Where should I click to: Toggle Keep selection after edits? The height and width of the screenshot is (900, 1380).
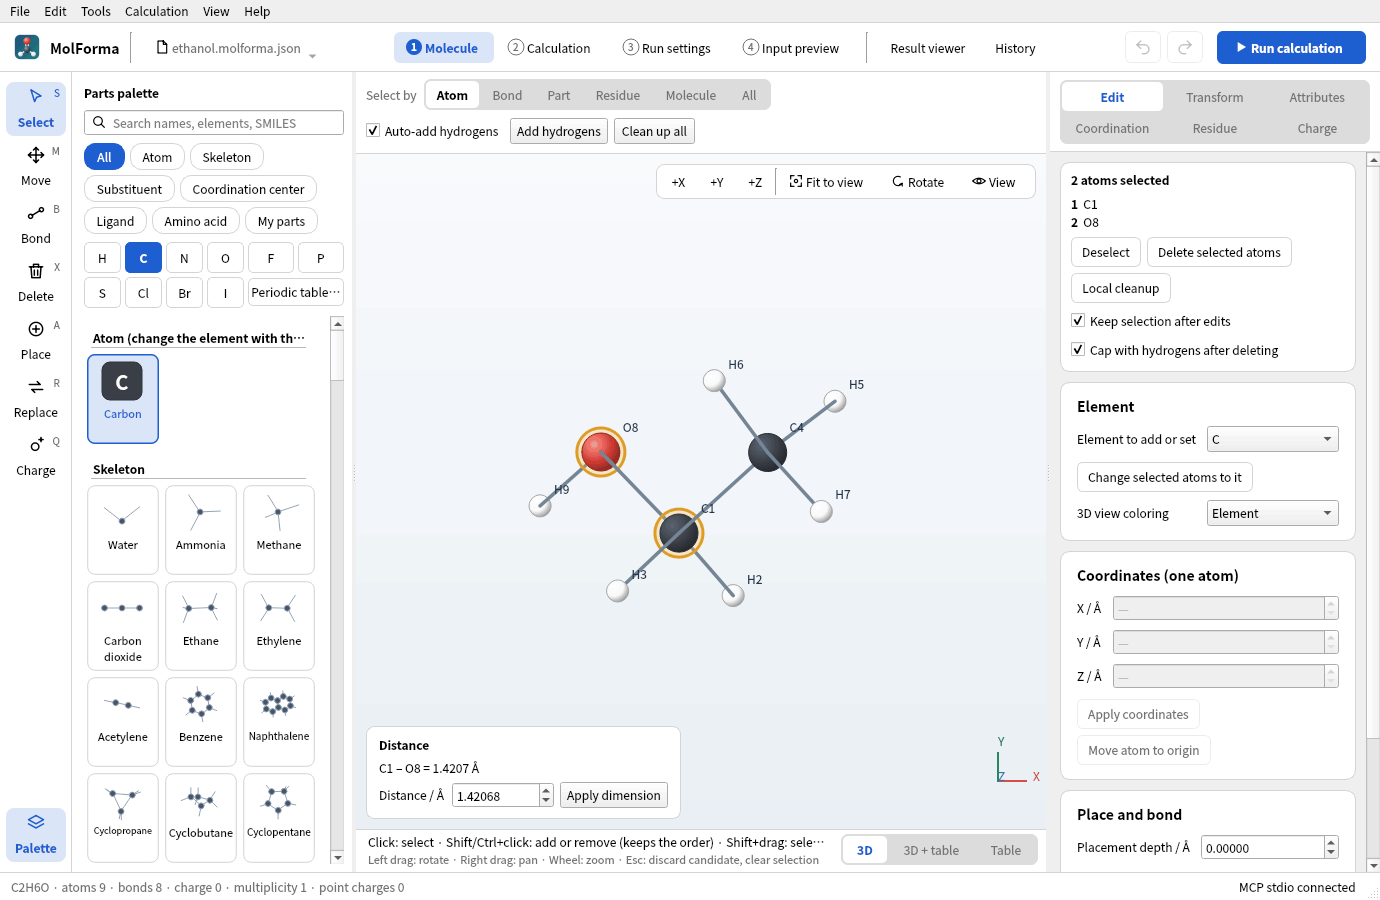tap(1078, 321)
